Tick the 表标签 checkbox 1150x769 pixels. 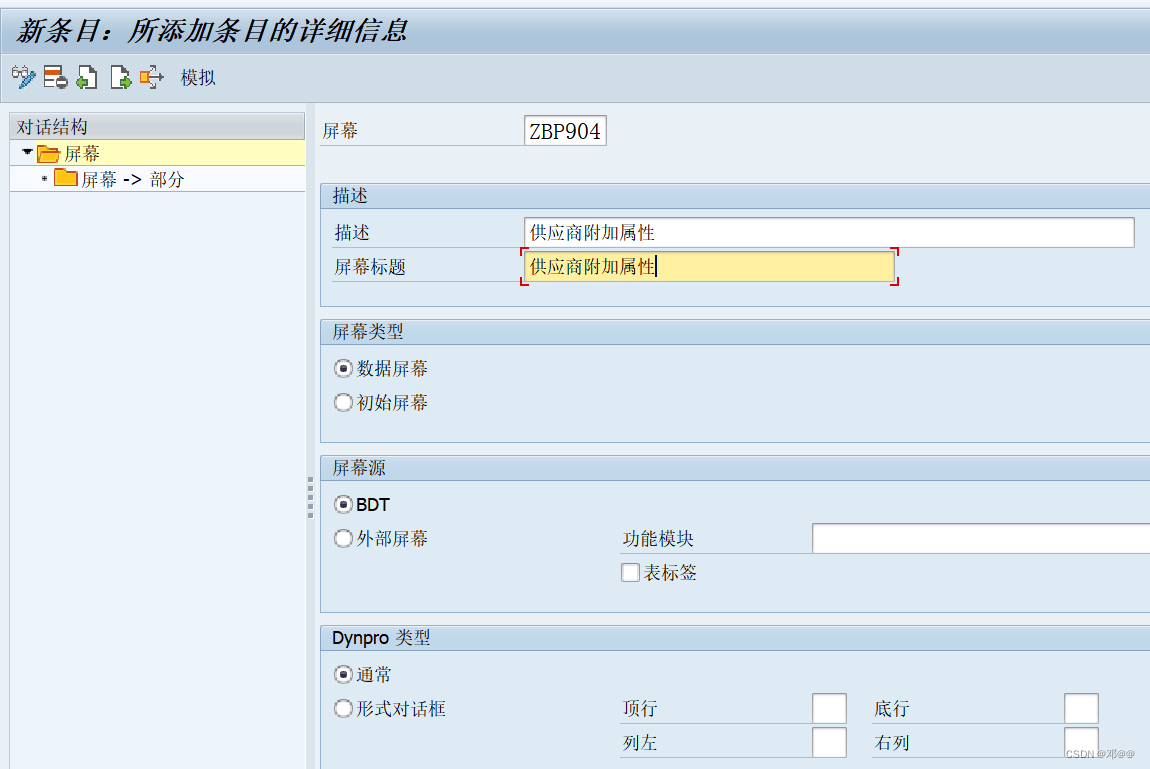[x=630, y=573]
